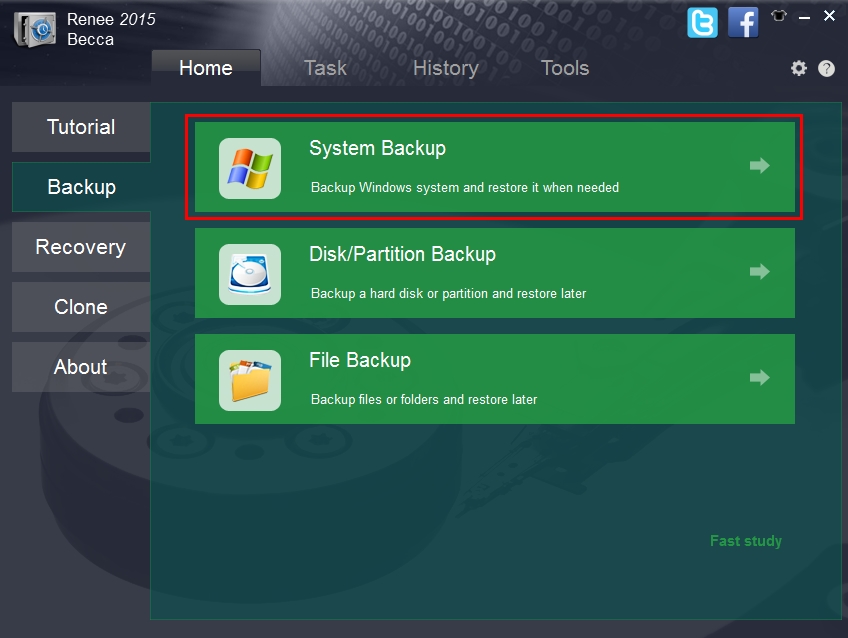The width and height of the screenshot is (848, 638).
Task: Switch to the Clone section
Action: point(80,307)
